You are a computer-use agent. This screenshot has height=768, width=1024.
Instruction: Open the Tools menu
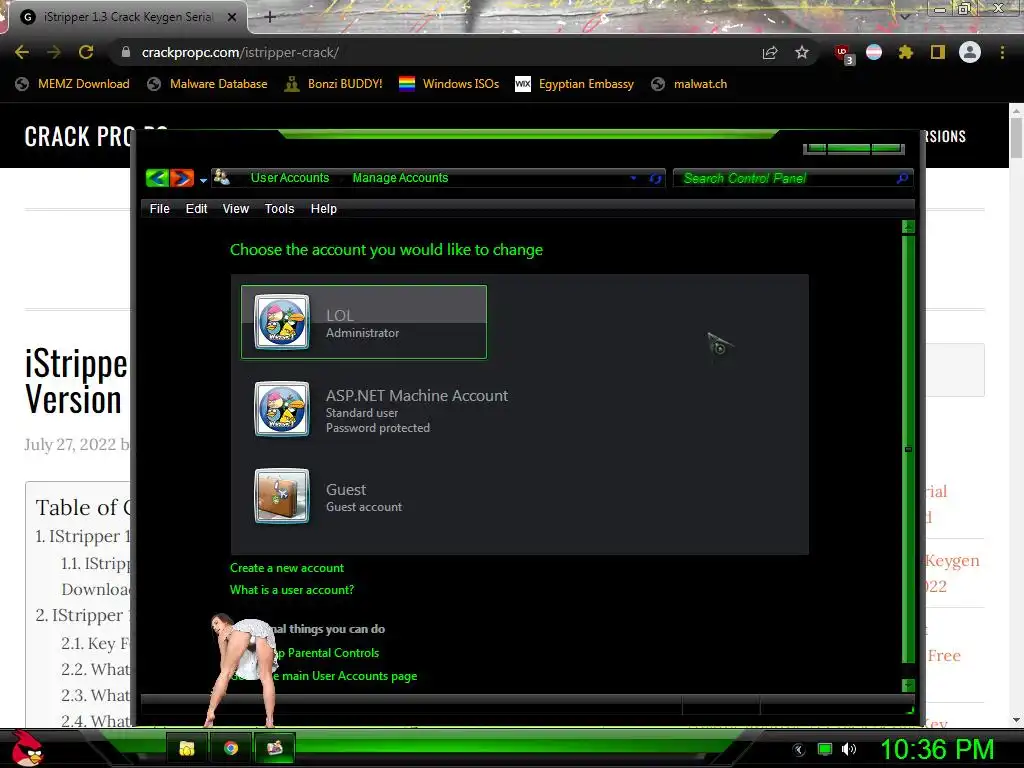pyautogui.click(x=280, y=208)
